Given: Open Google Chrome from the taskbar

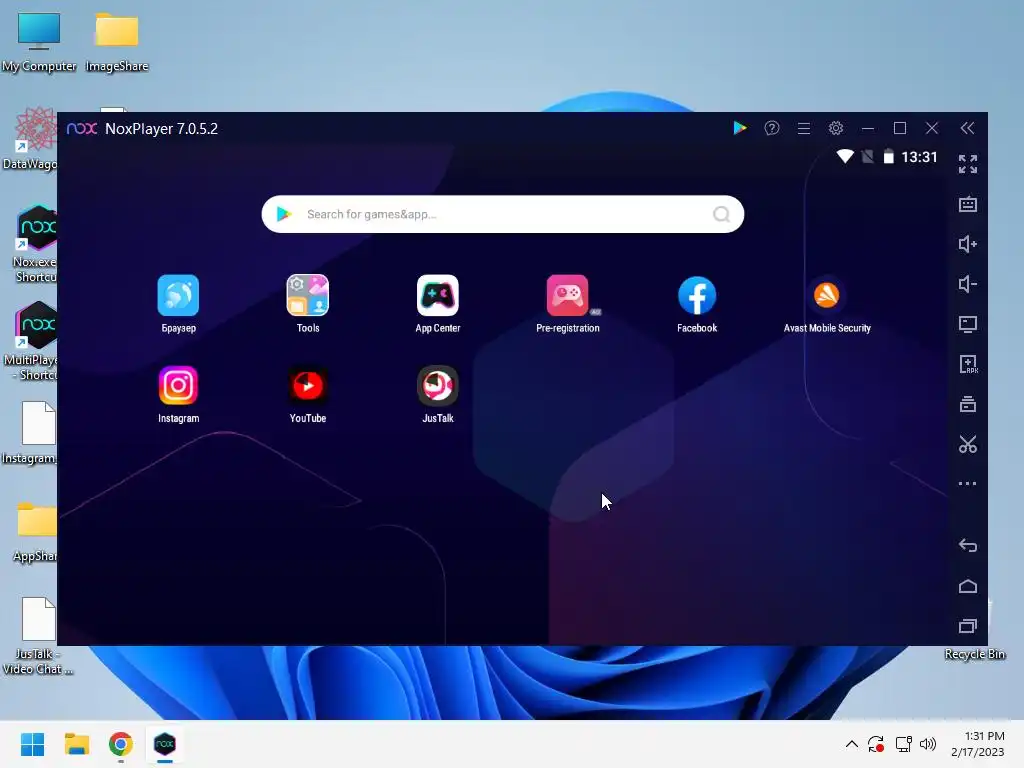Looking at the screenshot, I should (121, 744).
